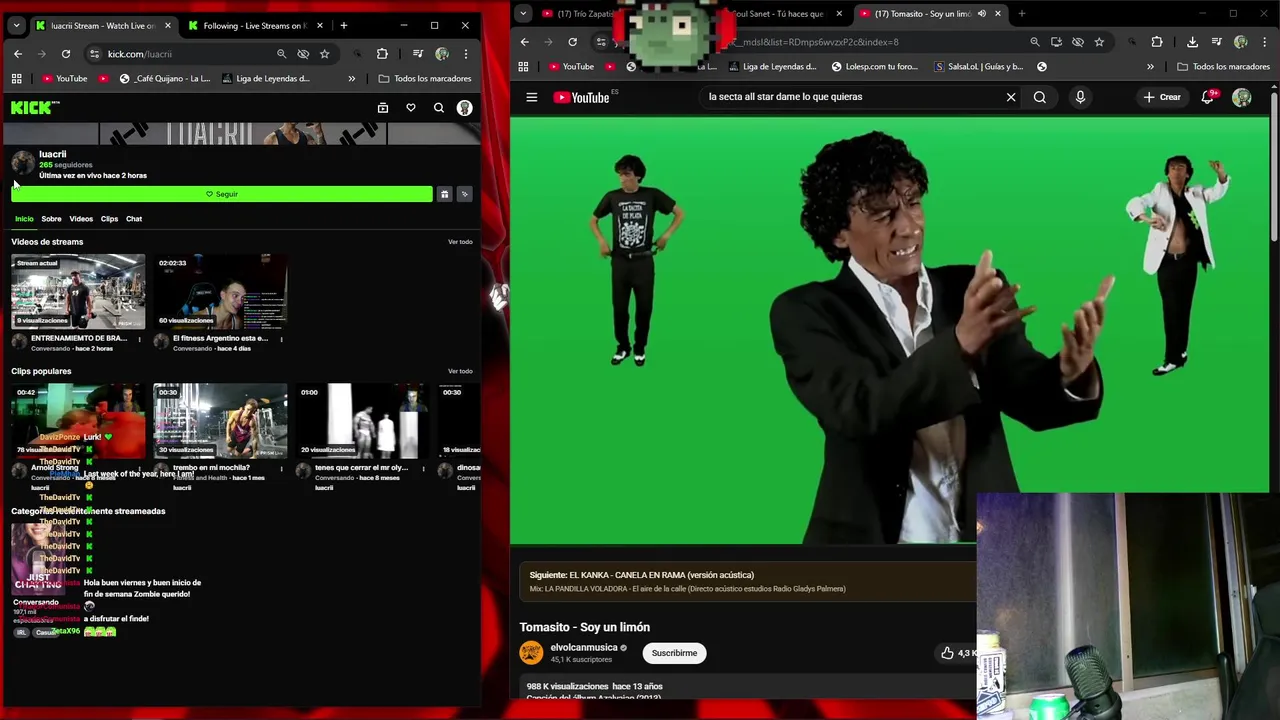Open the Chrome three-dot menu in the Kick window
Viewport: 1280px width, 720px height.
(x=465, y=54)
